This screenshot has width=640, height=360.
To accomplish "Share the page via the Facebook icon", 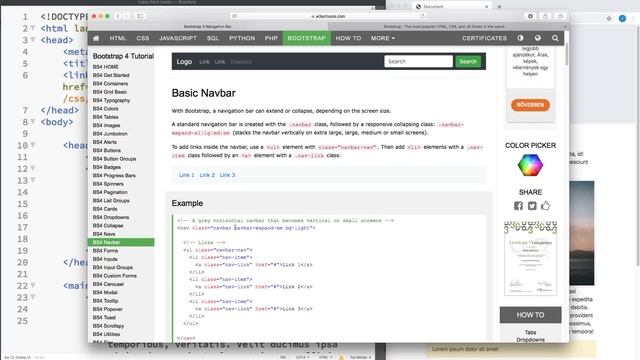I will click(x=518, y=206).
